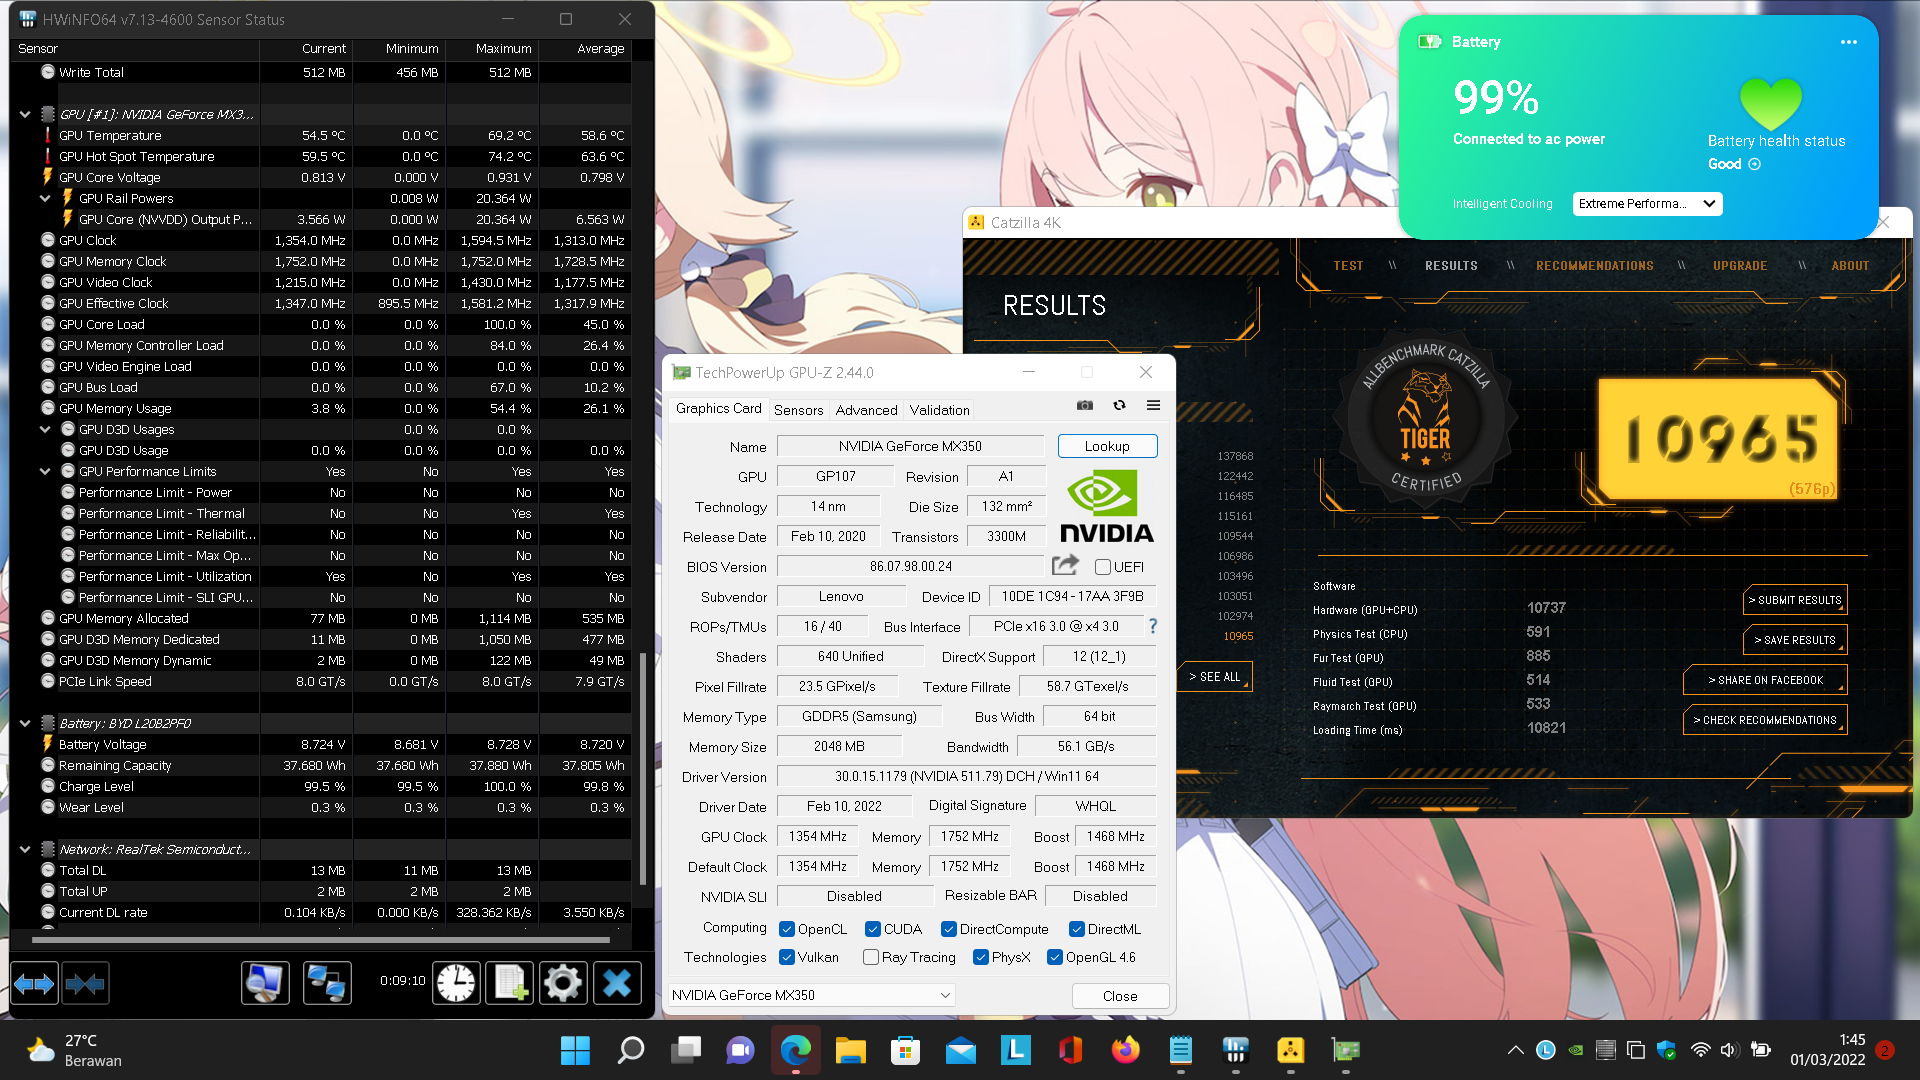Click SEE ALL scores in Catzilla
The image size is (1920, 1080).
pos(1214,677)
